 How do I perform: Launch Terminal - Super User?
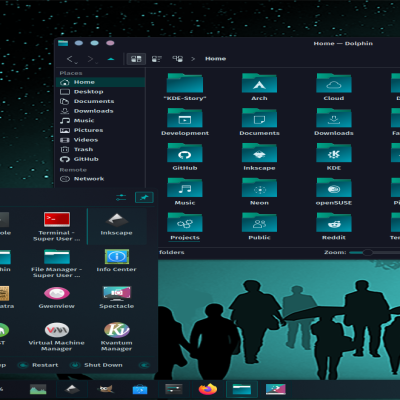[x=57, y=227]
